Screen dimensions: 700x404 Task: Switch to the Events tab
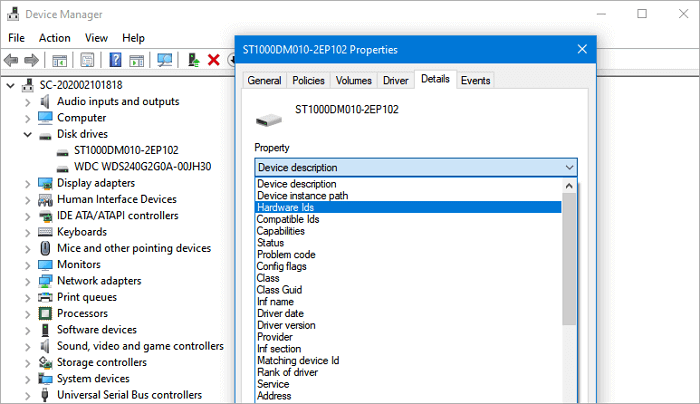[x=476, y=80]
